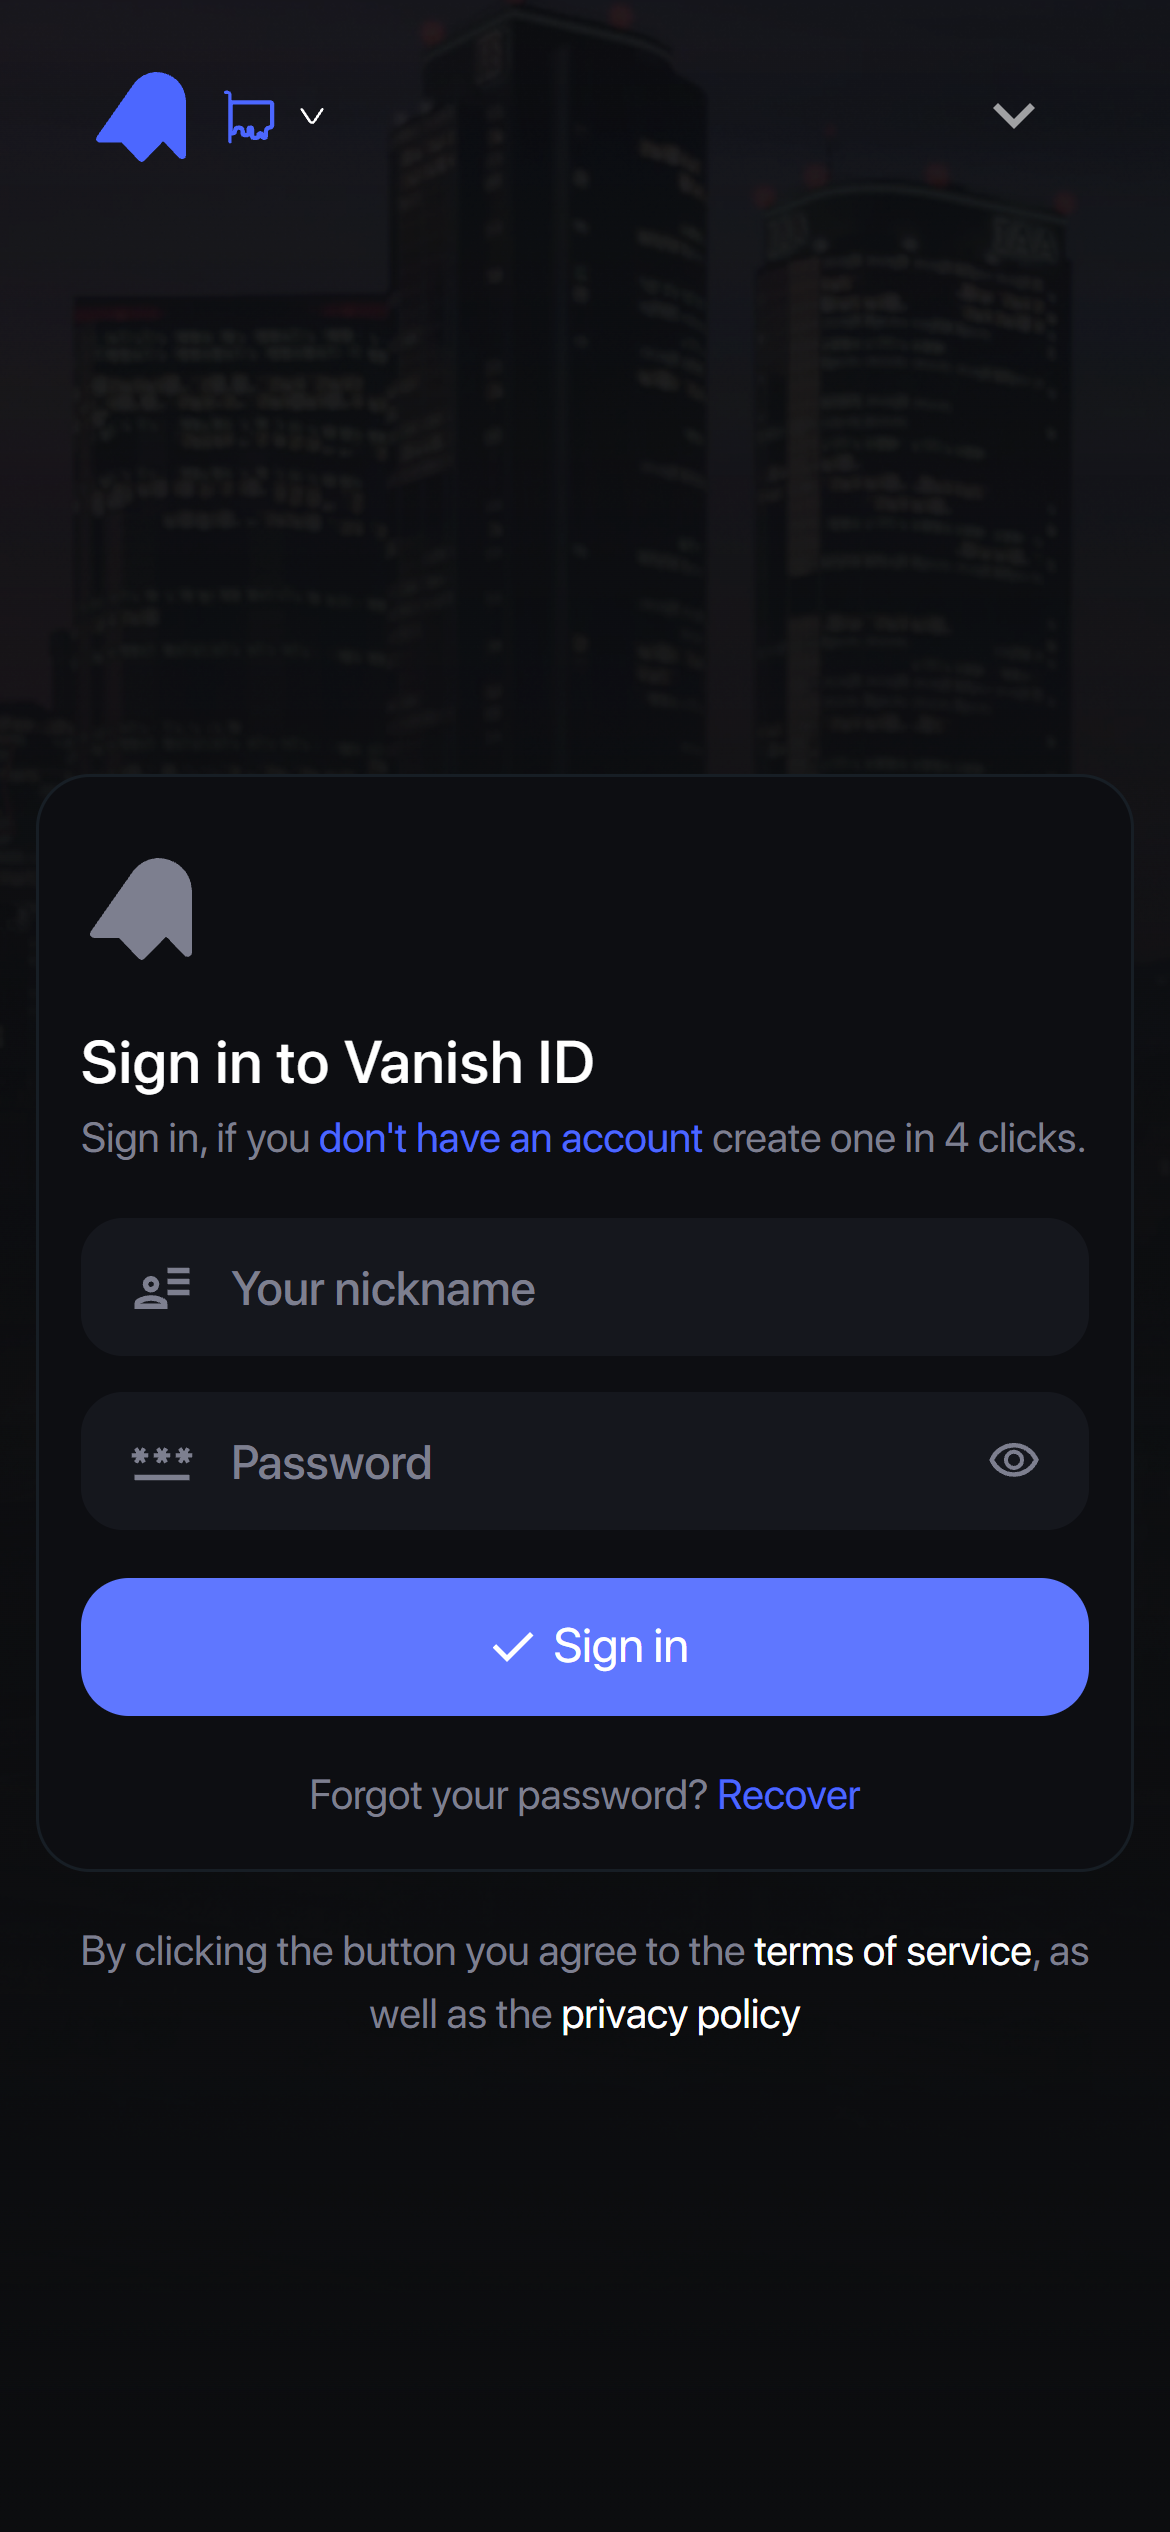Click the nickname person-card icon
1170x2532 pixels.
coord(162,1288)
